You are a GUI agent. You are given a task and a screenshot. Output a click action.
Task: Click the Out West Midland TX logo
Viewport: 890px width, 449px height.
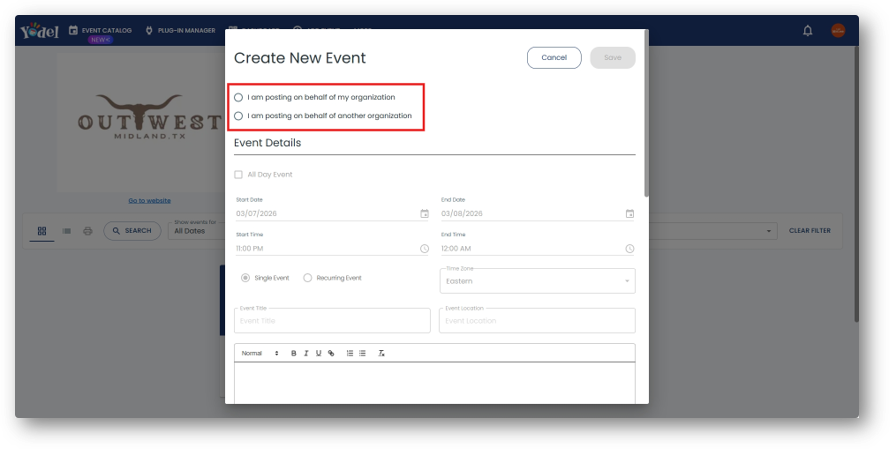coord(149,117)
